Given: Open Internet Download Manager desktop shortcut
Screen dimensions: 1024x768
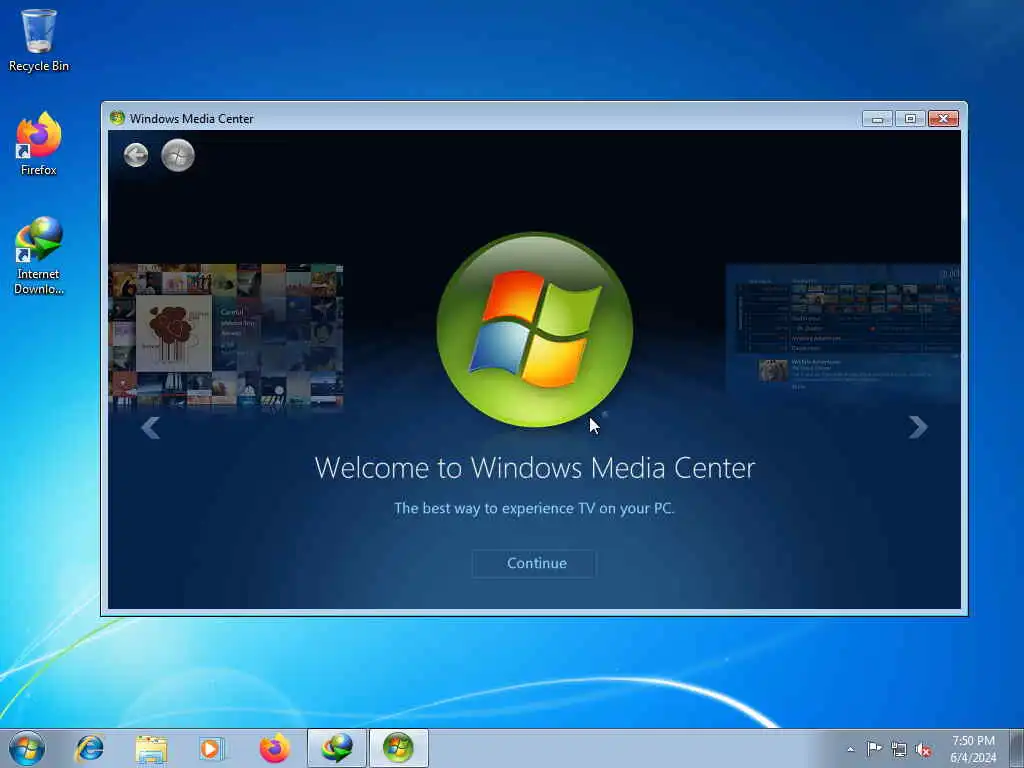Looking at the screenshot, I should pos(39,255).
